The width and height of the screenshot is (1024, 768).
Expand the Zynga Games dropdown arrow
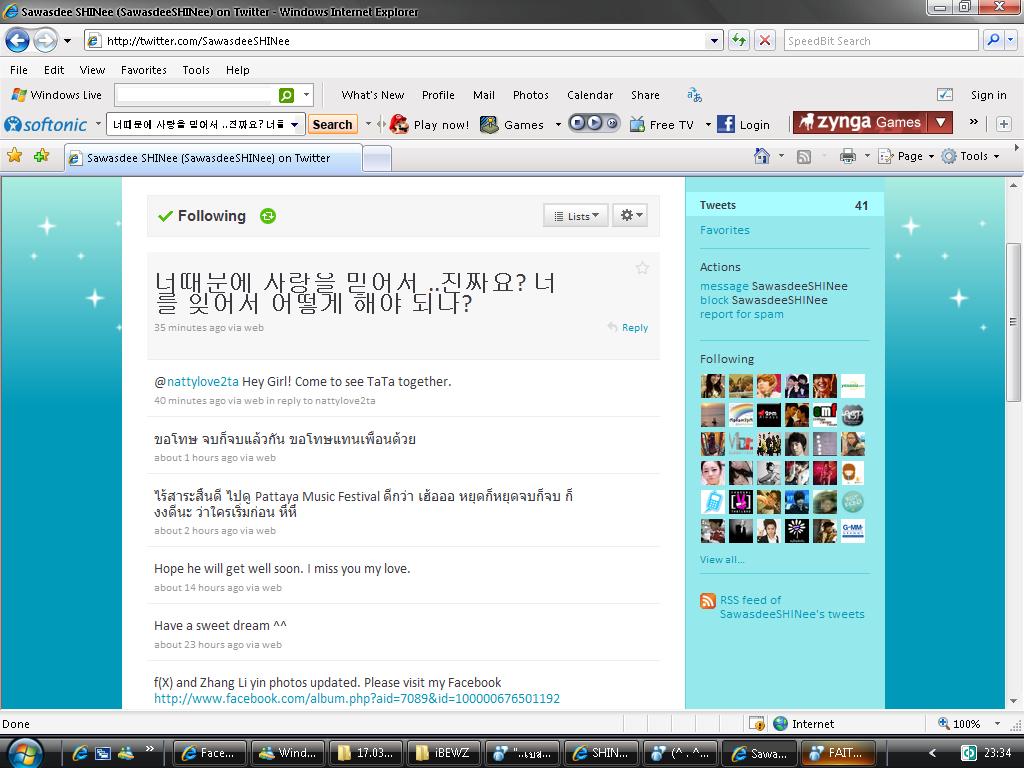pyautogui.click(x=940, y=122)
